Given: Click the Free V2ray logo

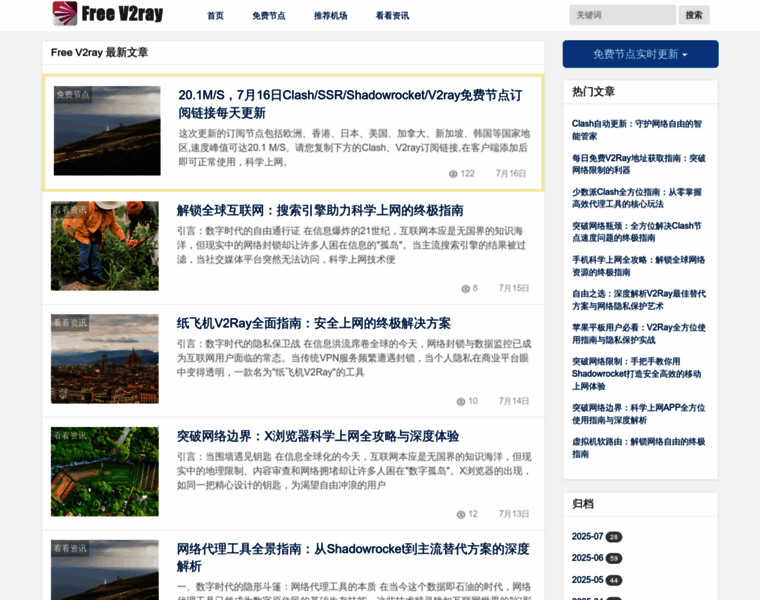Looking at the screenshot, I should [x=108, y=14].
